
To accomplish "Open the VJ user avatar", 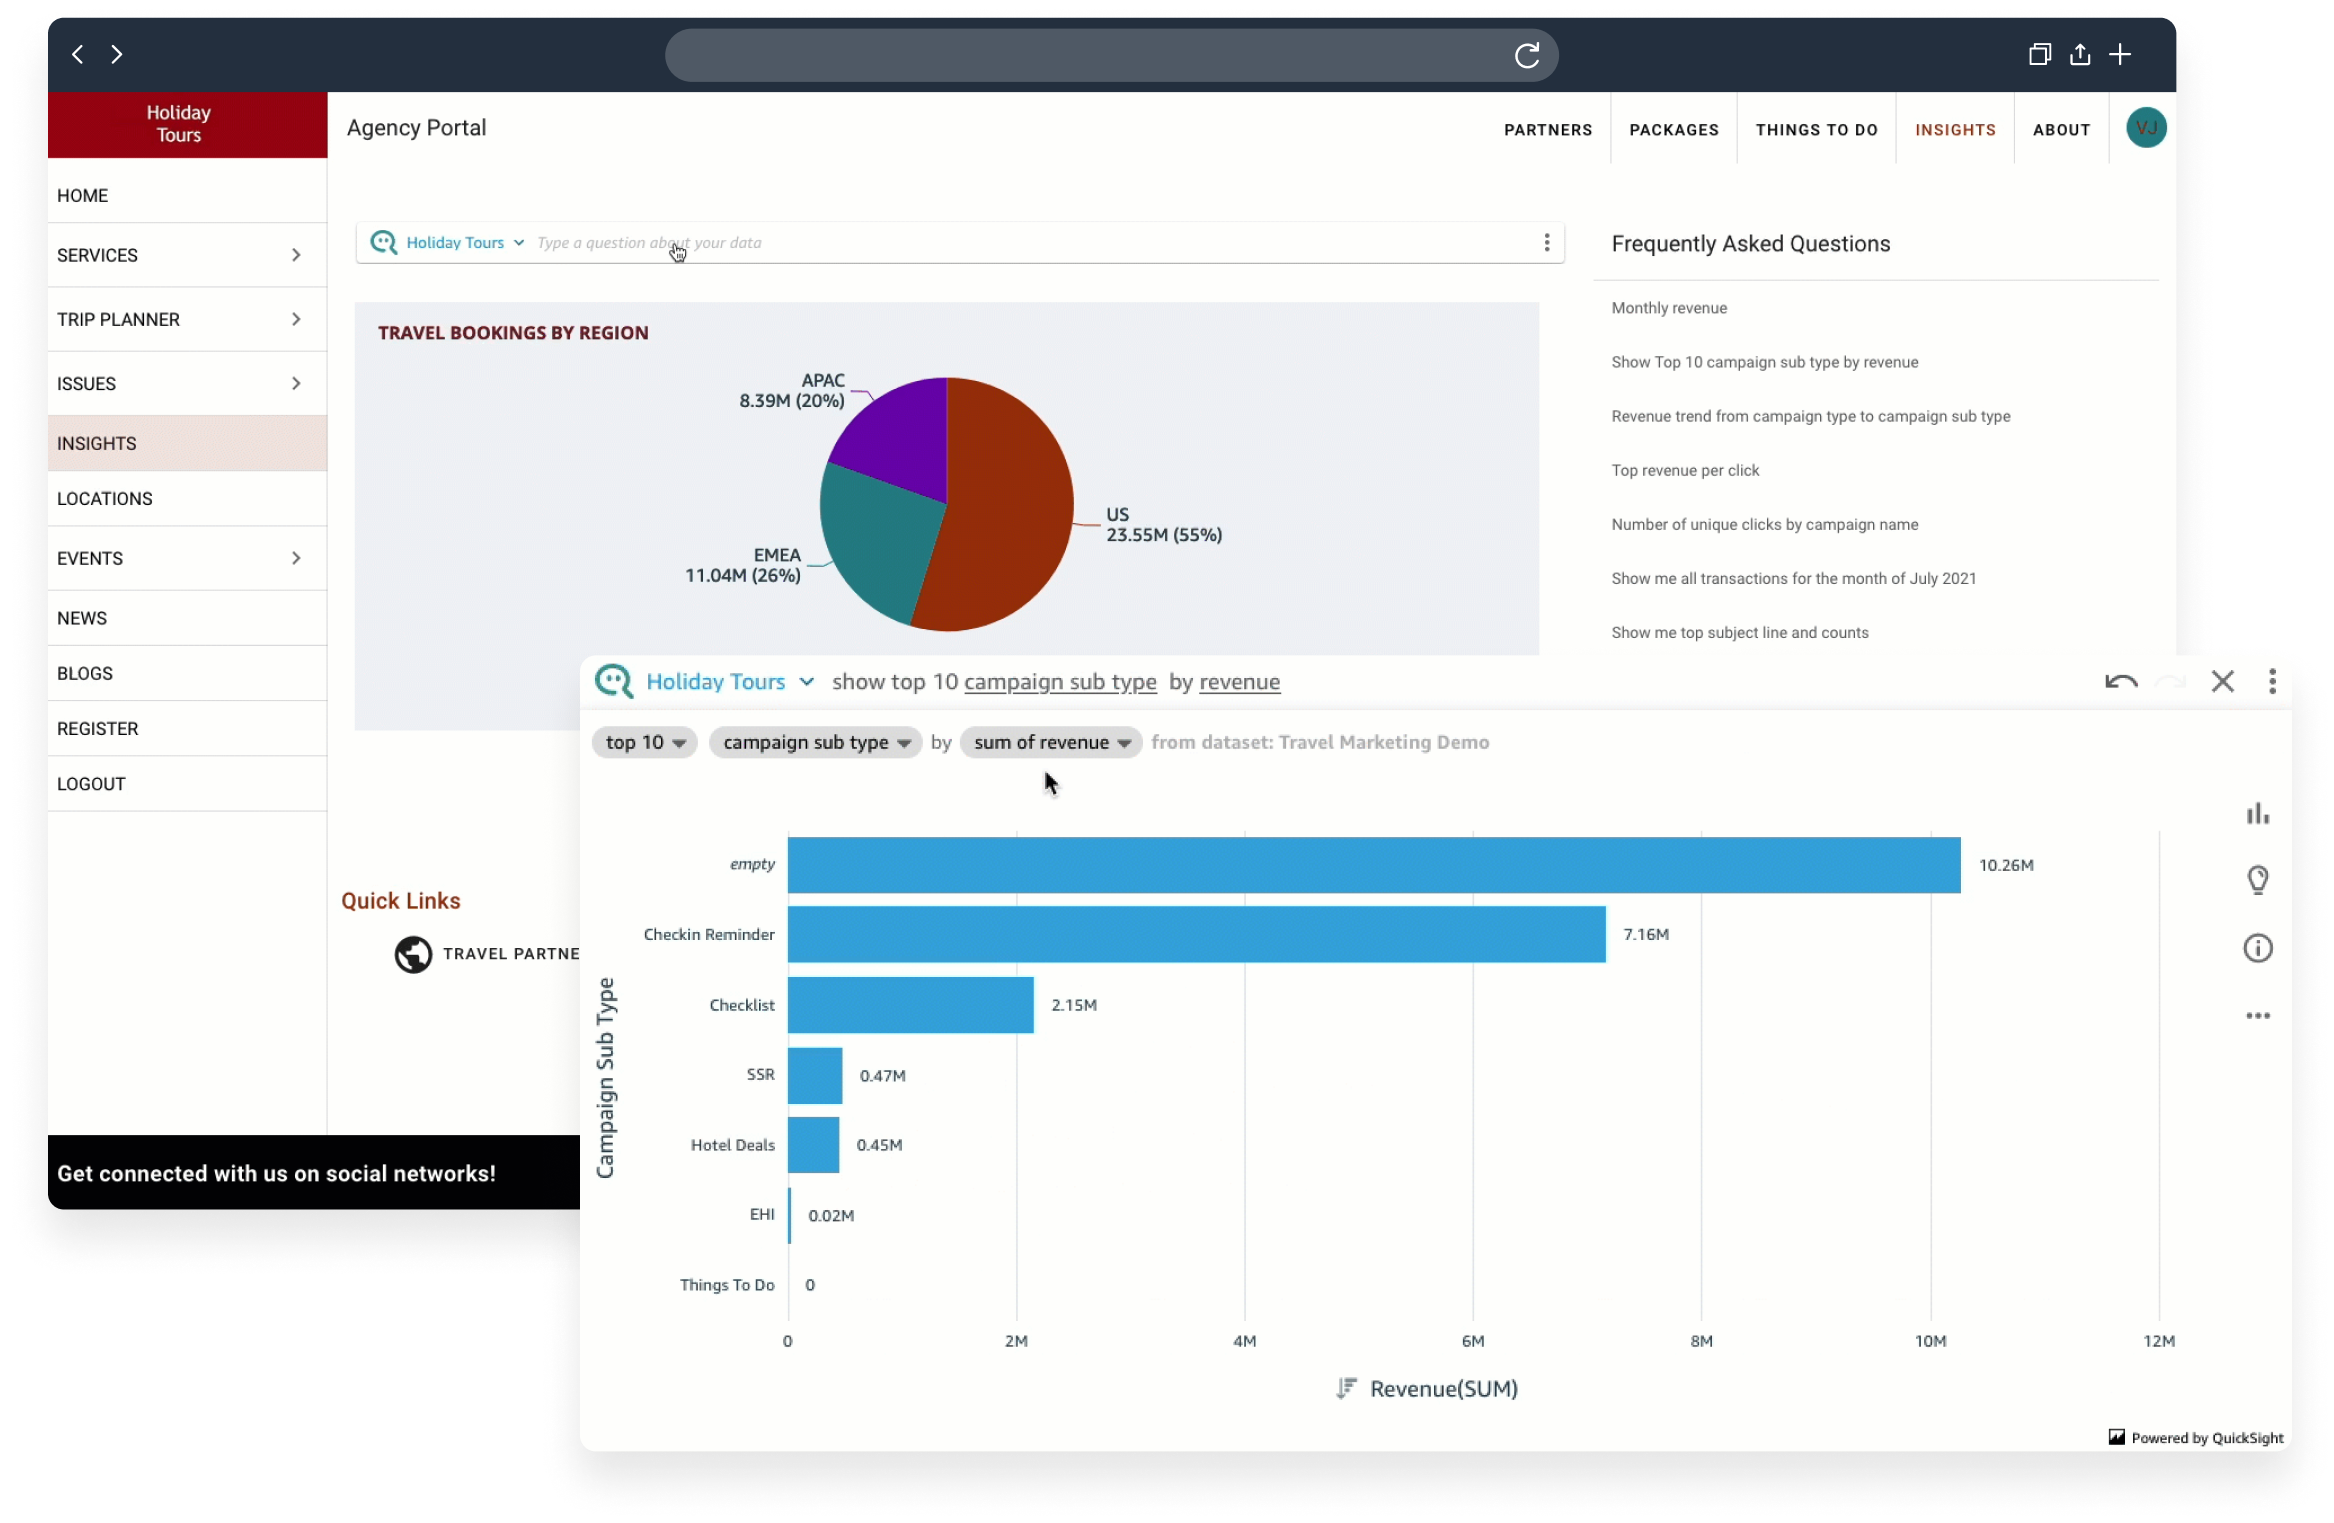I will point(2146,128).
